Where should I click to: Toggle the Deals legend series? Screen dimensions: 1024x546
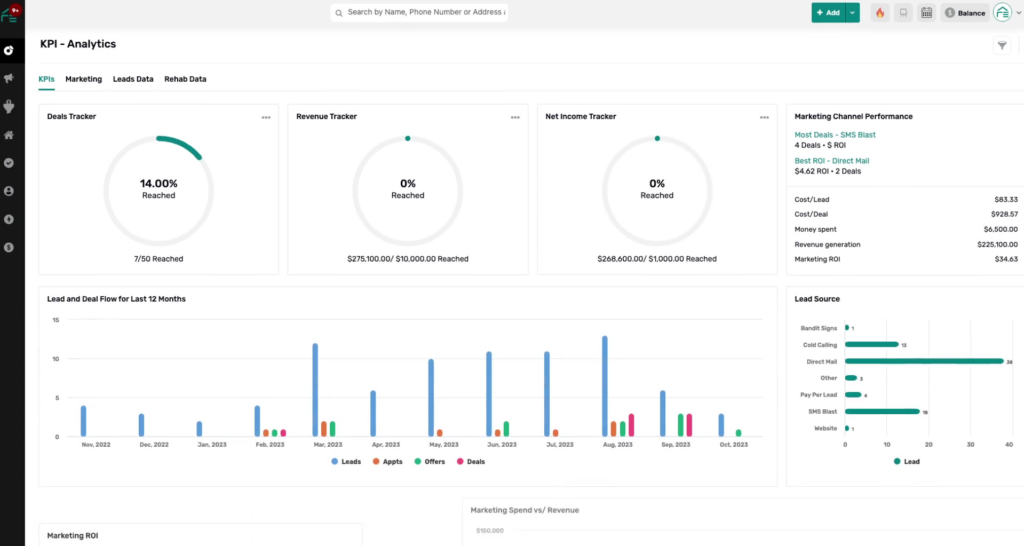pyautogui.click(x=471, y=462)
